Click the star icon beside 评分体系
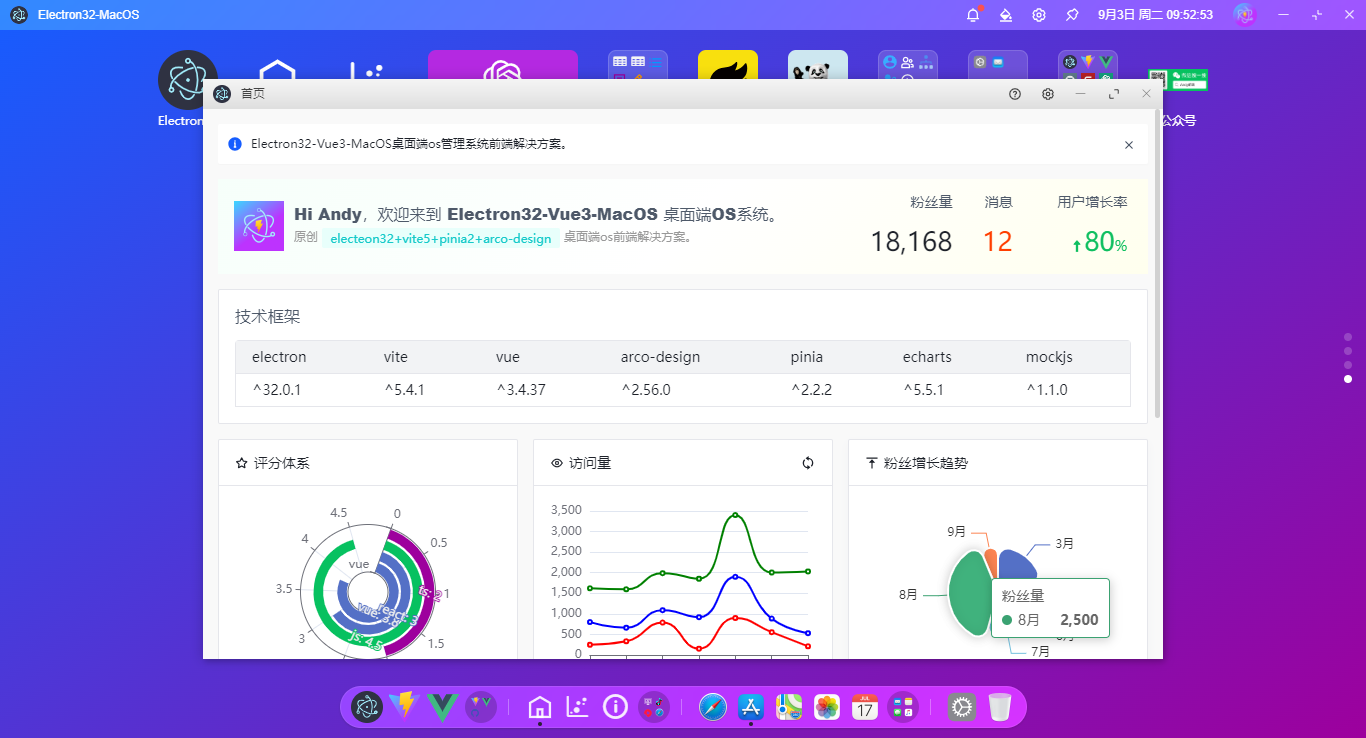 point(240,462)
